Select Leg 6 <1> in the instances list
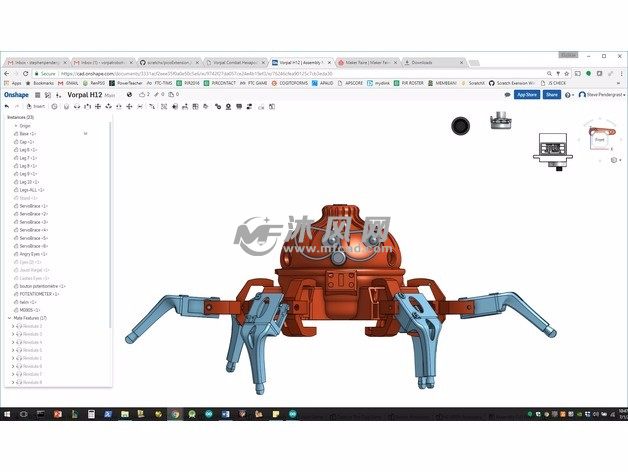This screenshot has height=472, width=628. point(28,150)
